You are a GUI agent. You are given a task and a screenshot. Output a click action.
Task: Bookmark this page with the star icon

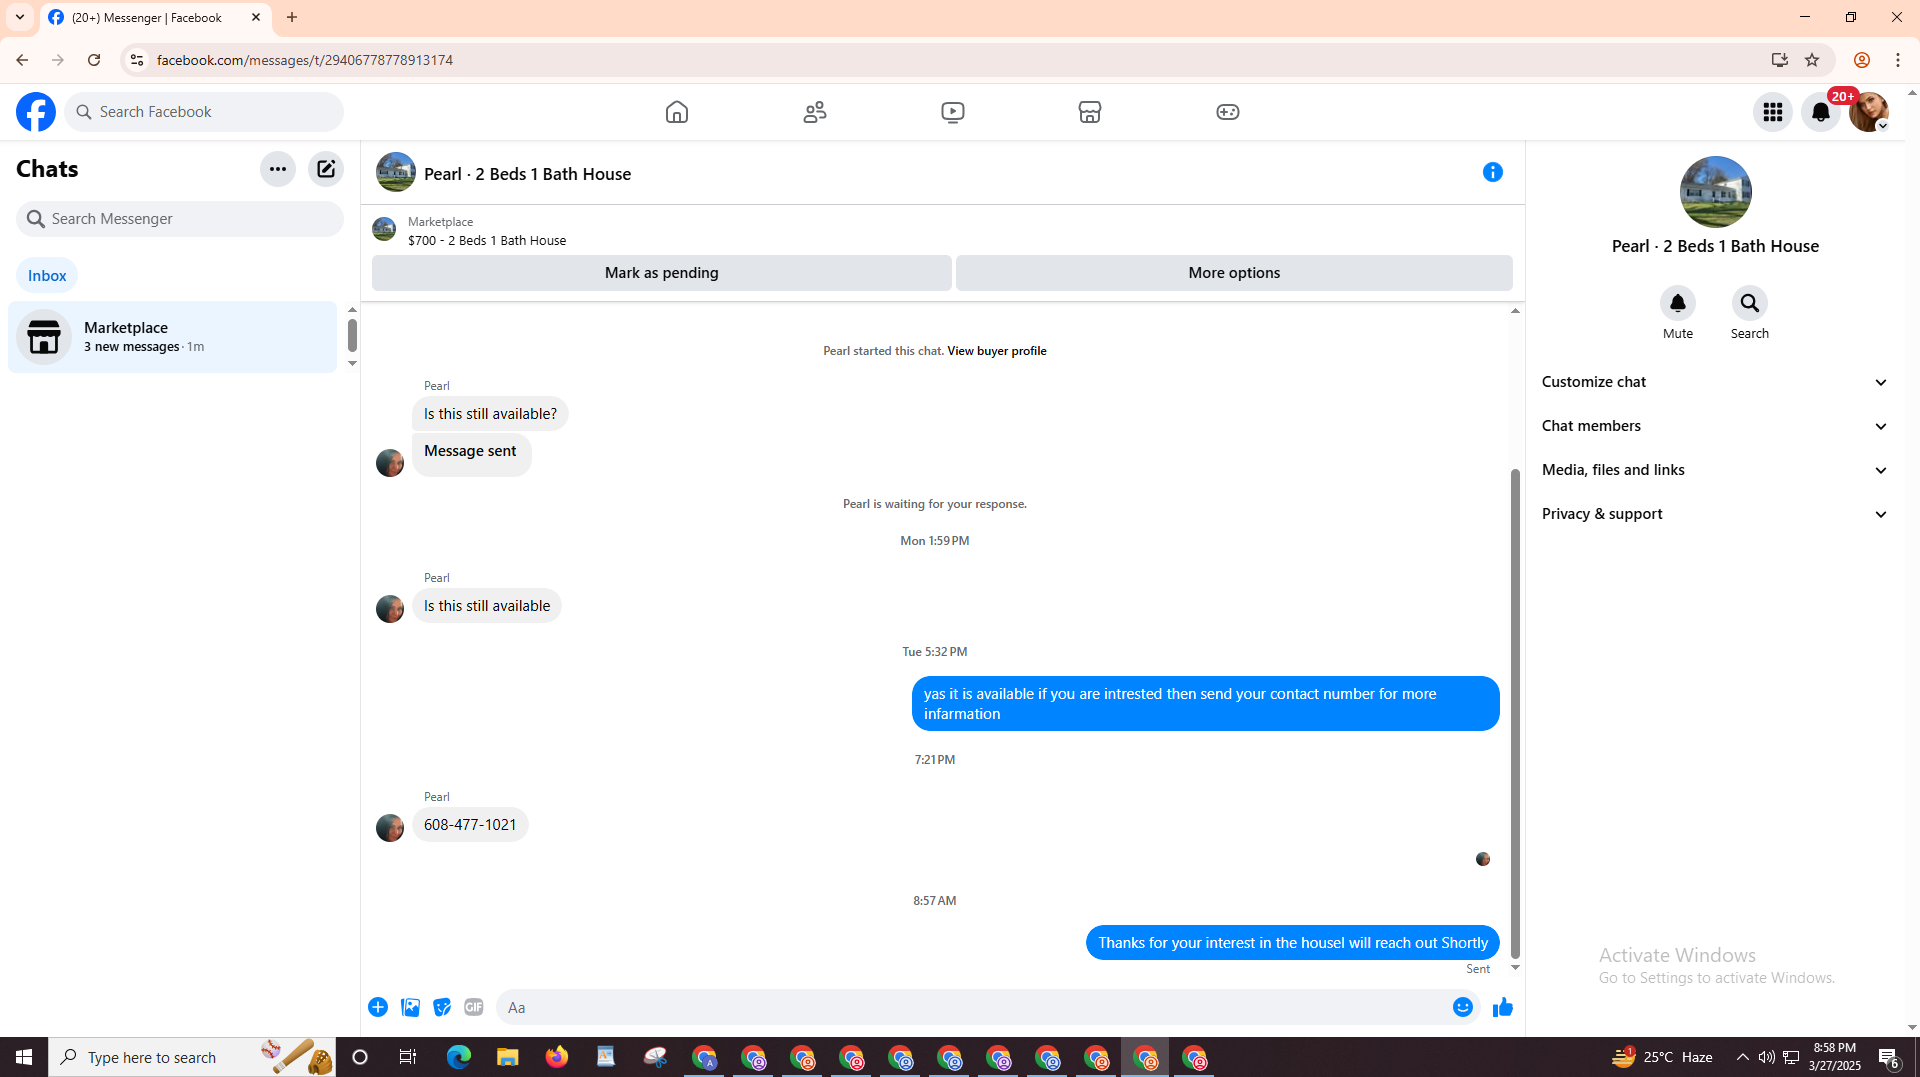[1812, 60]
